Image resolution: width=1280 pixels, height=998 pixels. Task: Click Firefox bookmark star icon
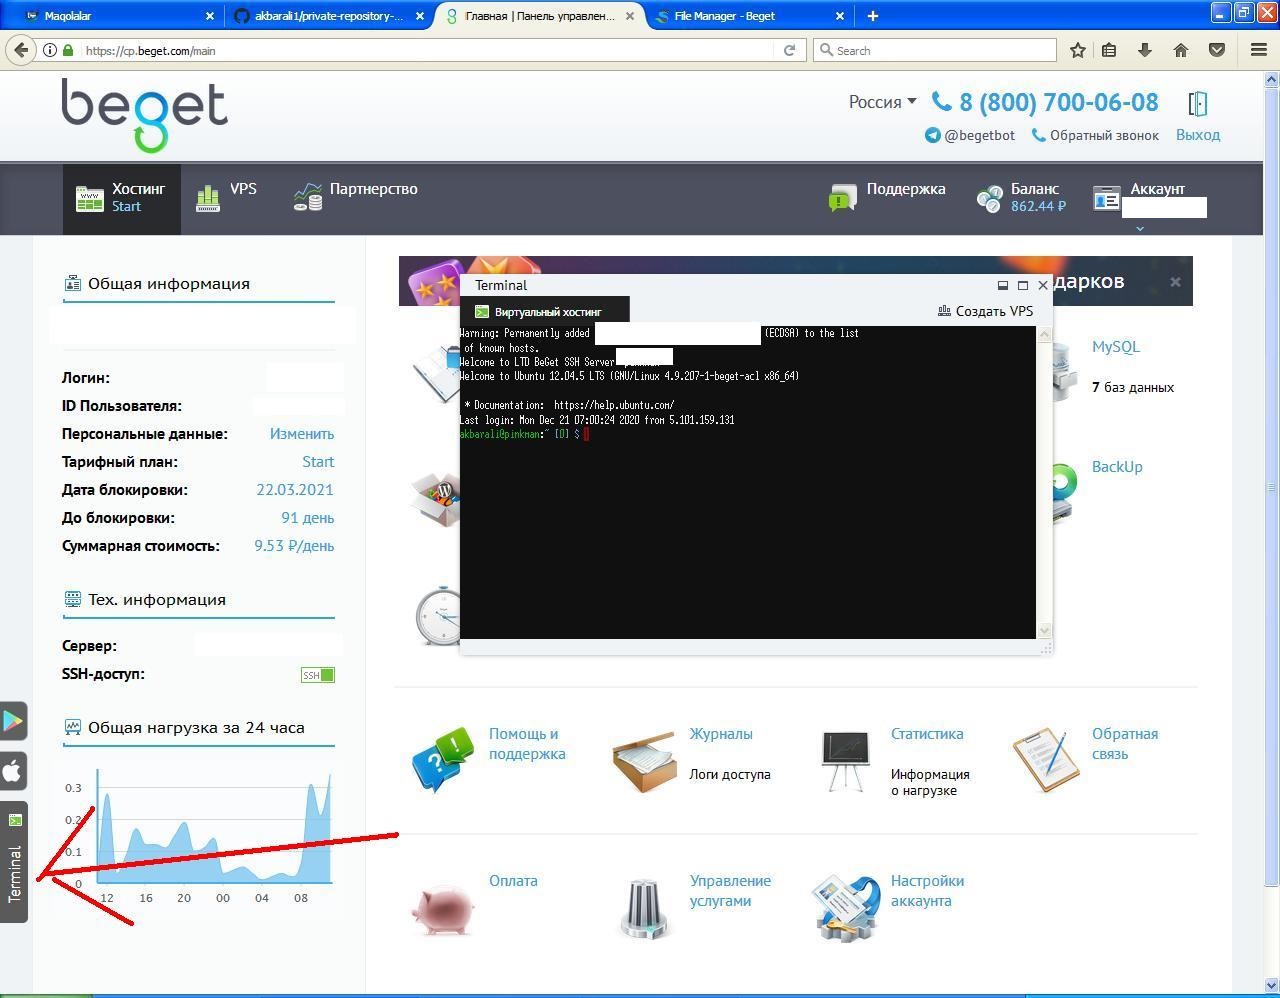click(1078, 50)
